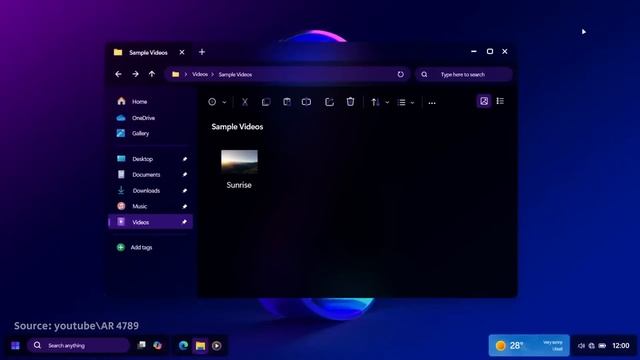Open Desktop in the sidebar
Screen dimensions: 640x360
[x=150, y=159]
